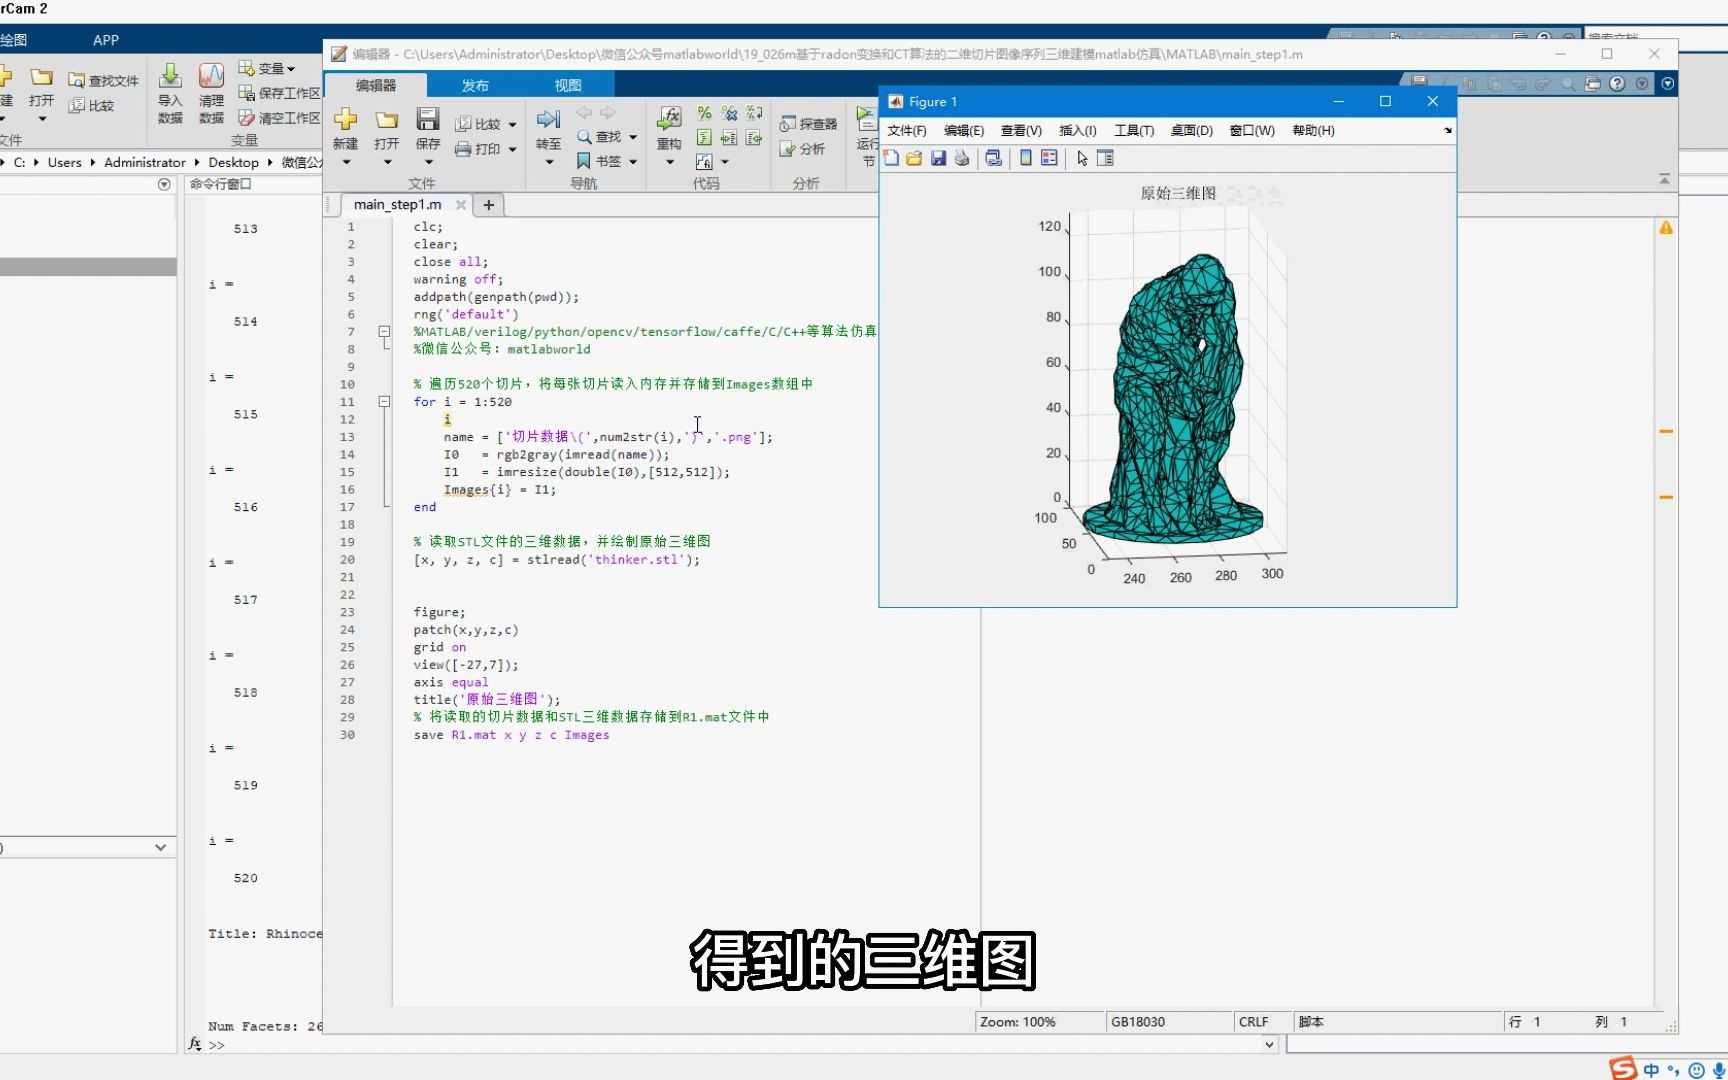Click the 保存 floppy disk icon in editor

click(428, 120)
